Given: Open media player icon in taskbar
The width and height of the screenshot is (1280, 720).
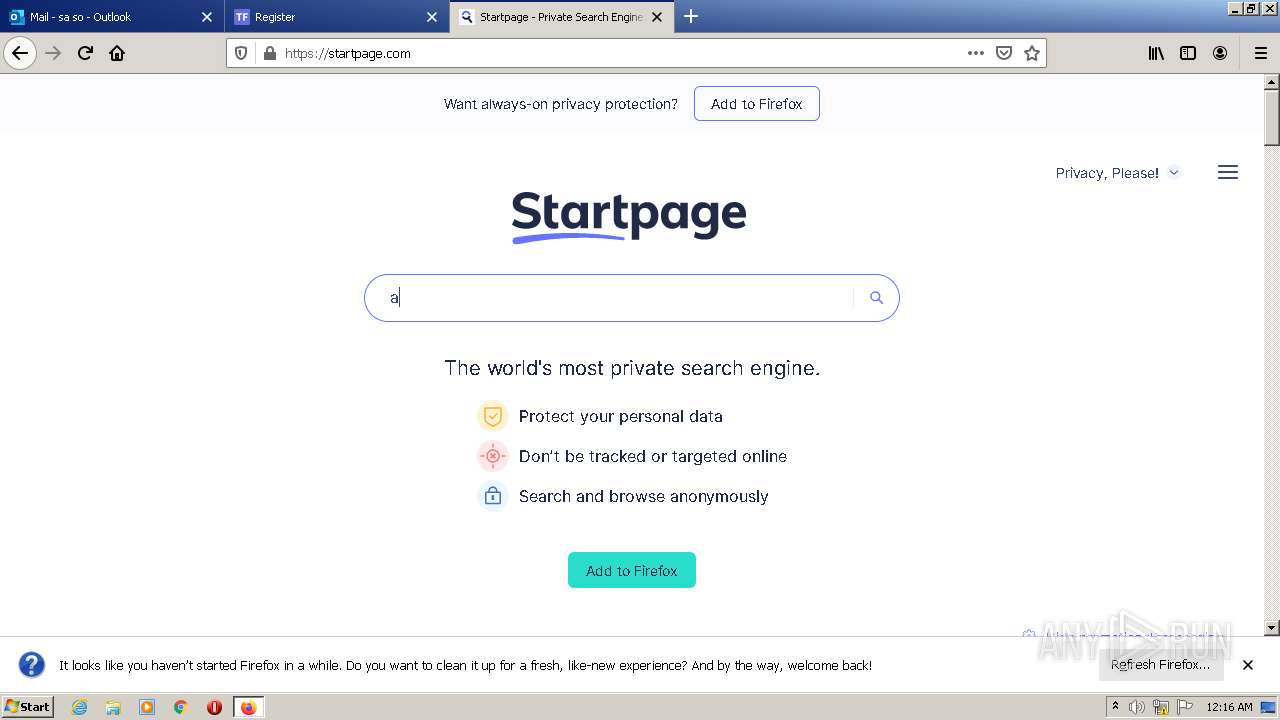Looking at the screenshot, I should pyautogui.click(x=147, y=707).
